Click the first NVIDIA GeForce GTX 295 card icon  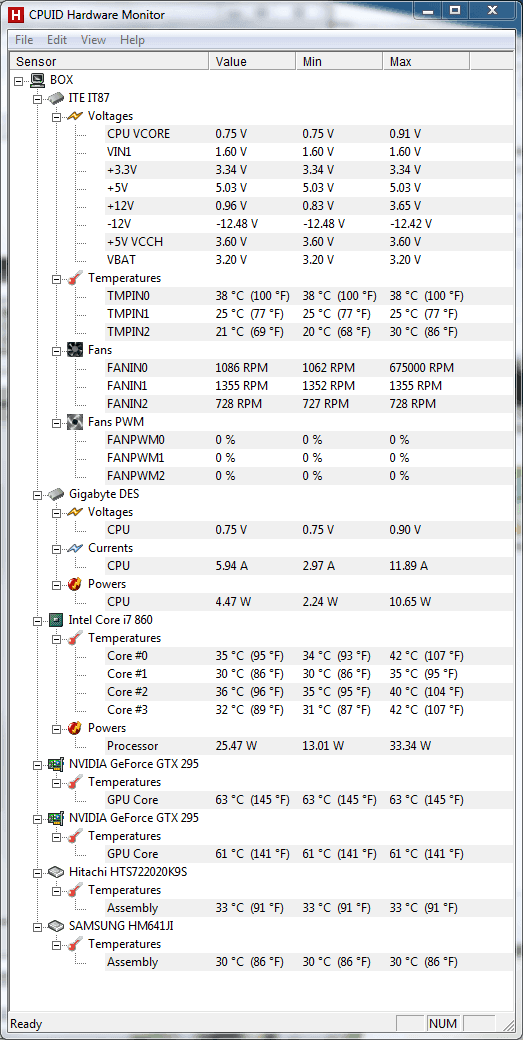(x=56, y=763)
